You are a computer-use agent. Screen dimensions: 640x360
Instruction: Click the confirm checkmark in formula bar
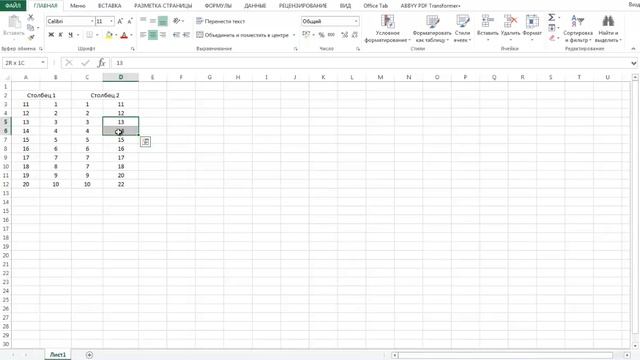[x=85, y=63]
